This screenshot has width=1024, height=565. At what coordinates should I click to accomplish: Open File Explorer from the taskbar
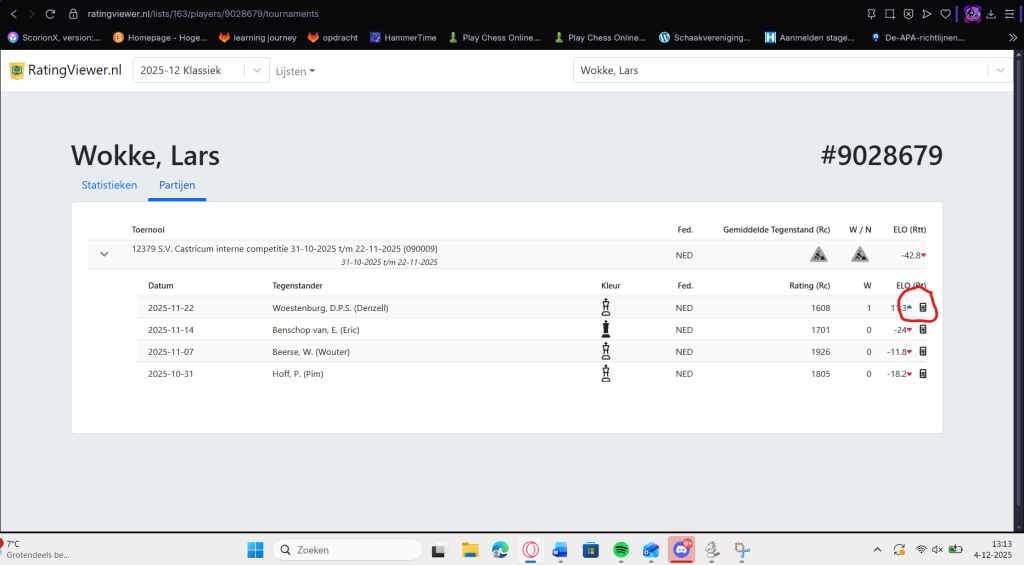(469, 550)
